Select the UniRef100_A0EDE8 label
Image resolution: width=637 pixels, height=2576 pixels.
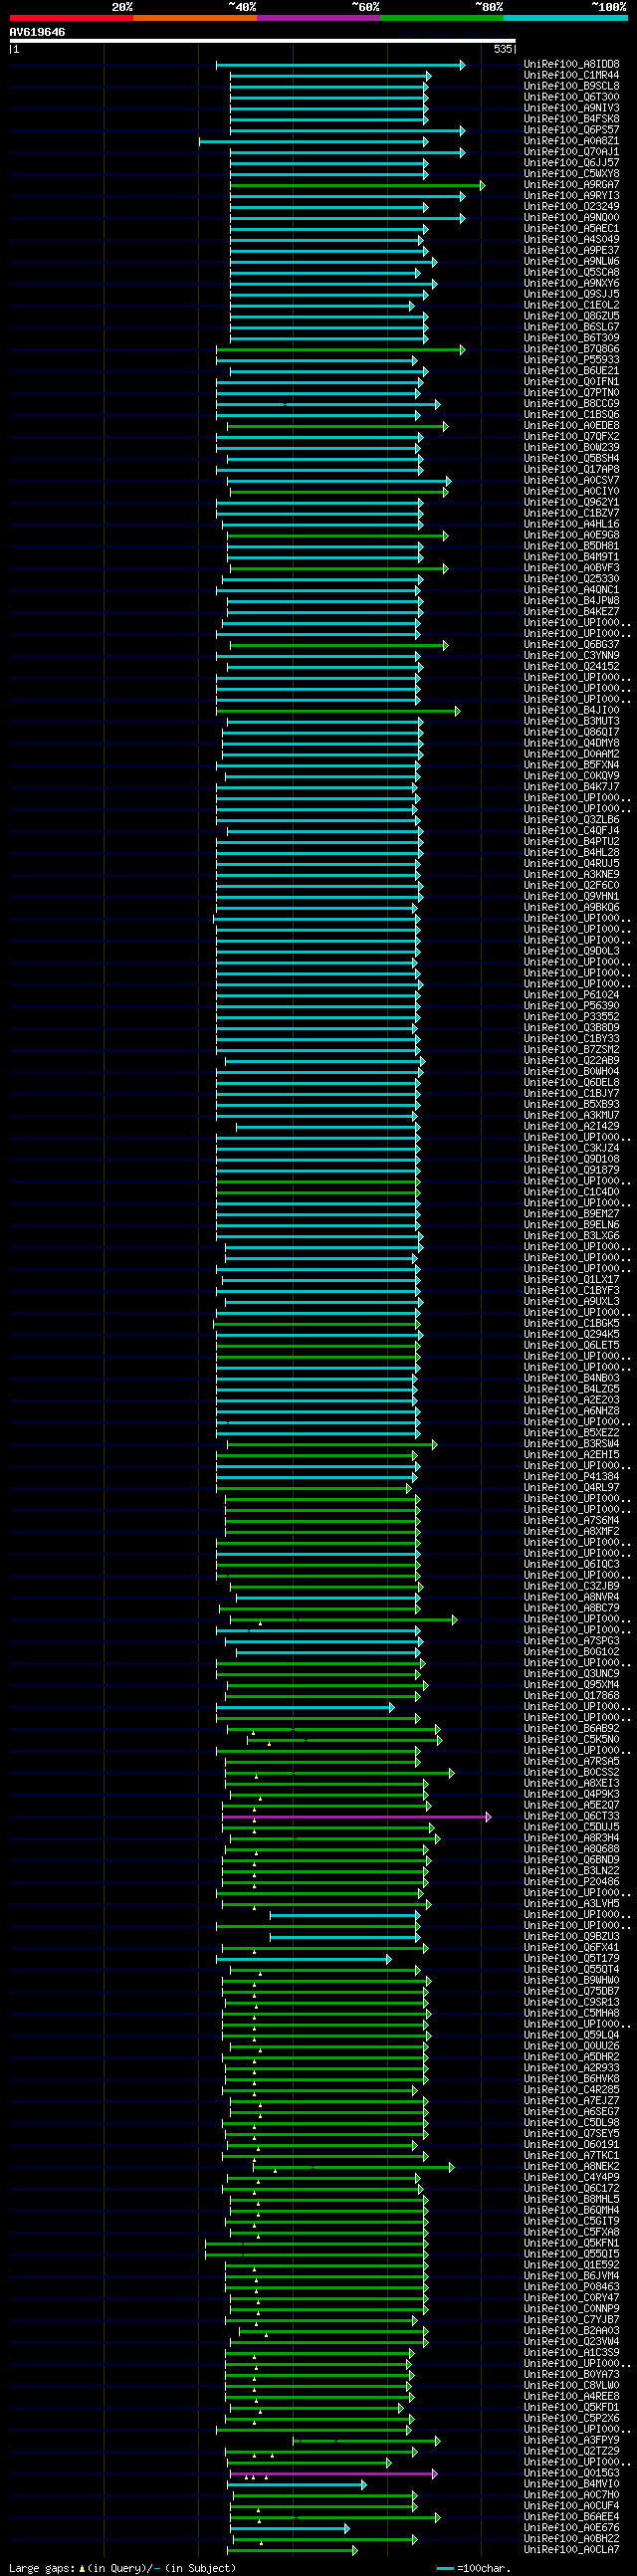point(571,426)
